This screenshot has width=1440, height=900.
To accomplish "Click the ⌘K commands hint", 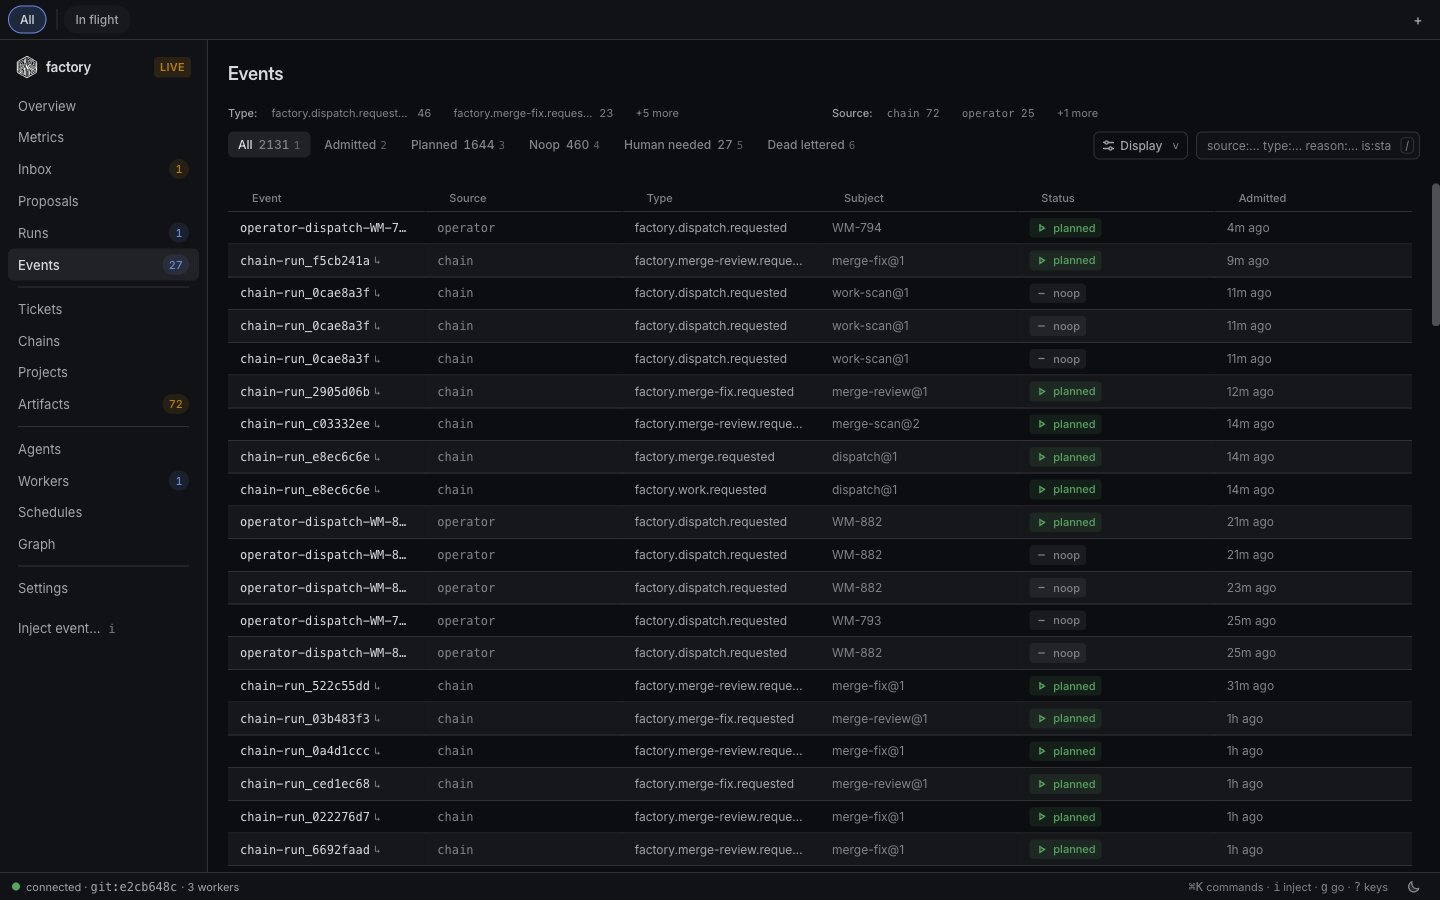I will pos(1226,887).
